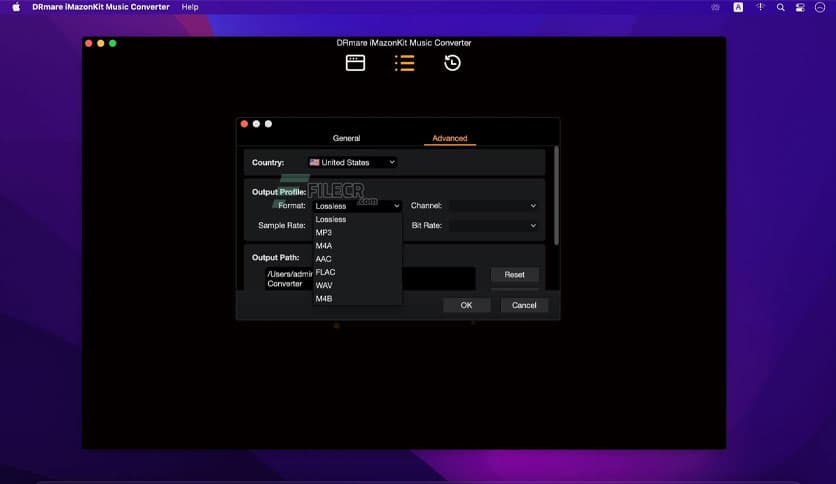Screen dimensions: 836x484
Task: Switch to the Advanced tab
Action: coord(449,138)
